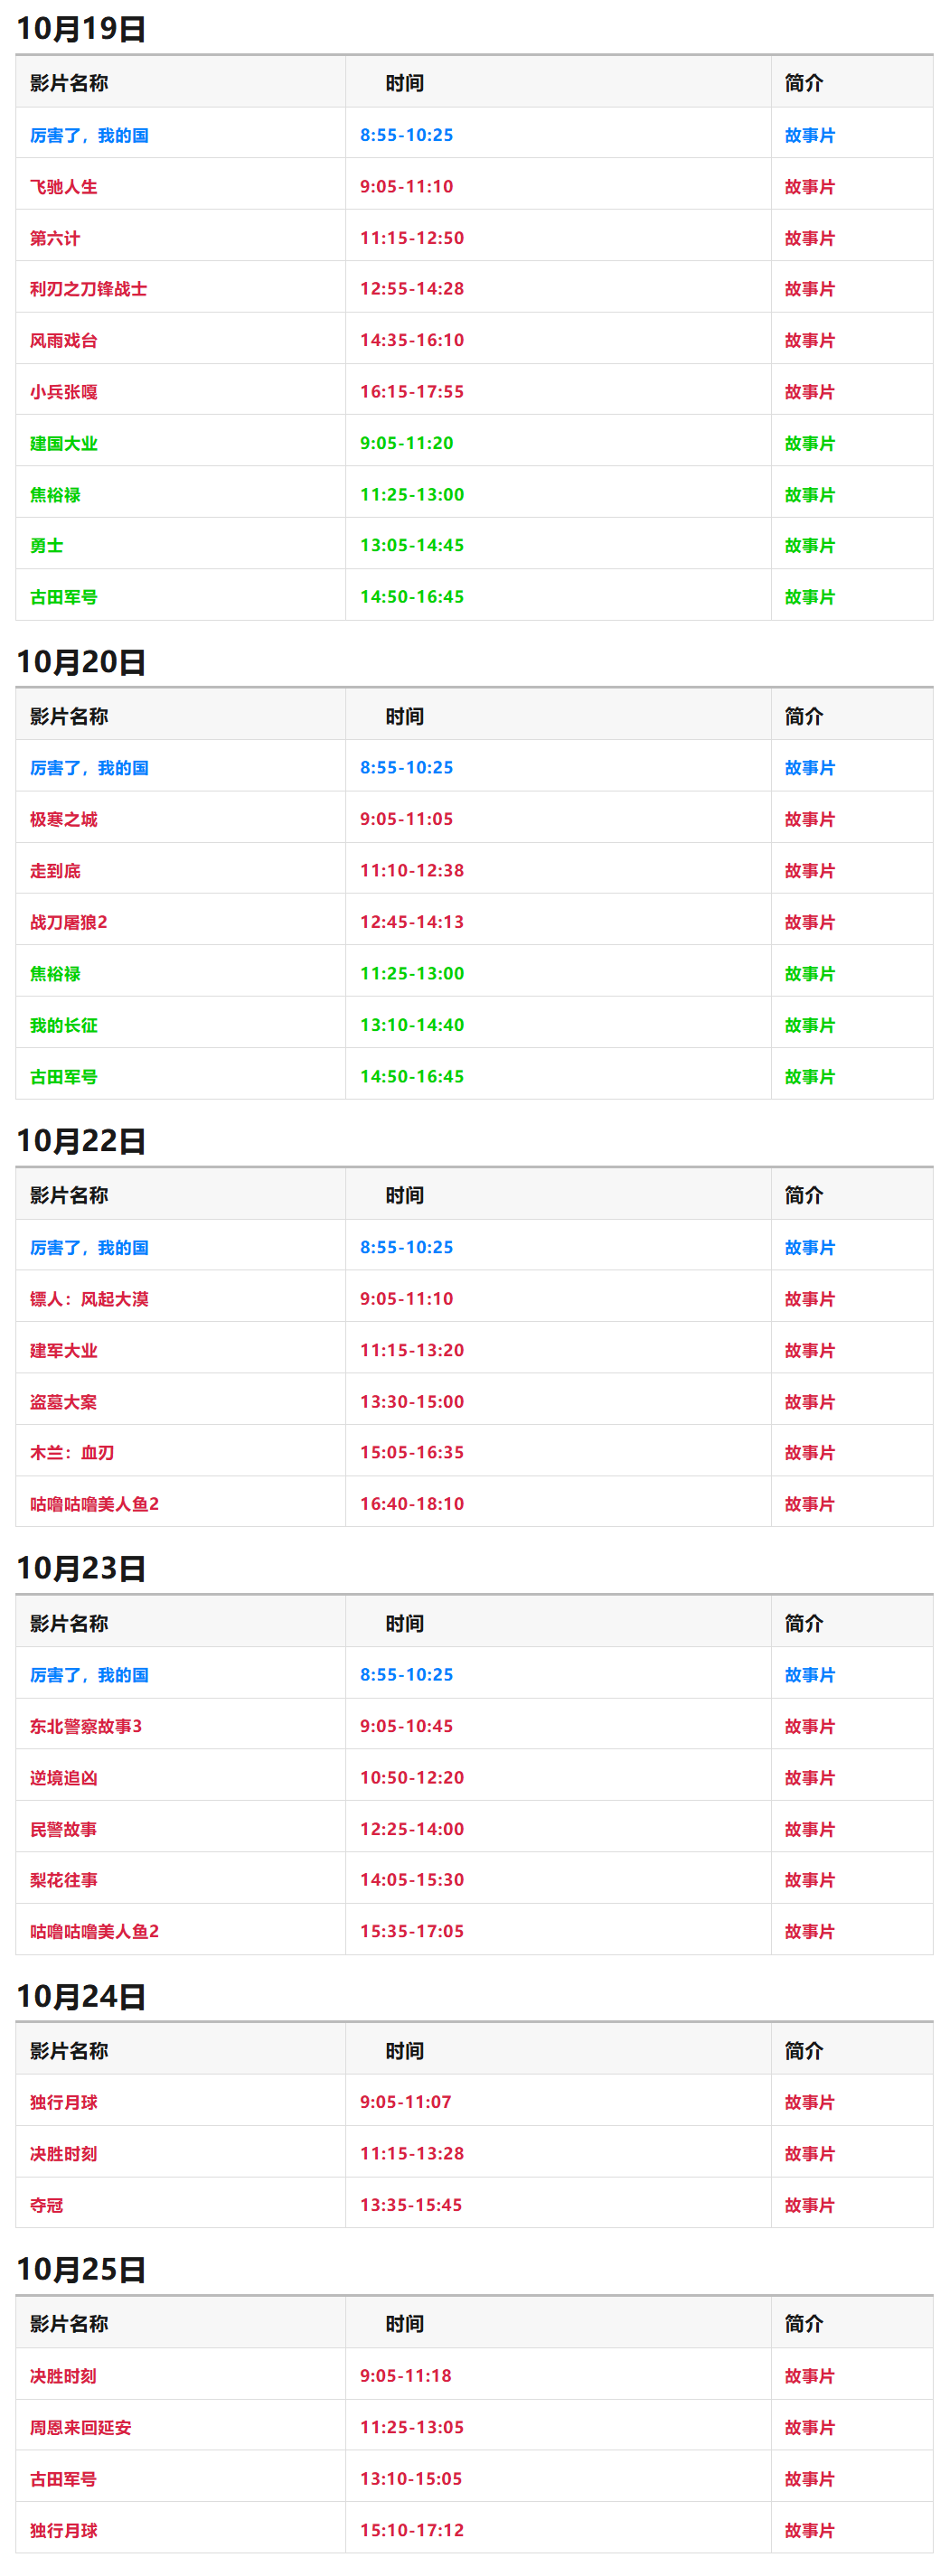Open 镖人：风起大漠 movie link

(89, 1299)
